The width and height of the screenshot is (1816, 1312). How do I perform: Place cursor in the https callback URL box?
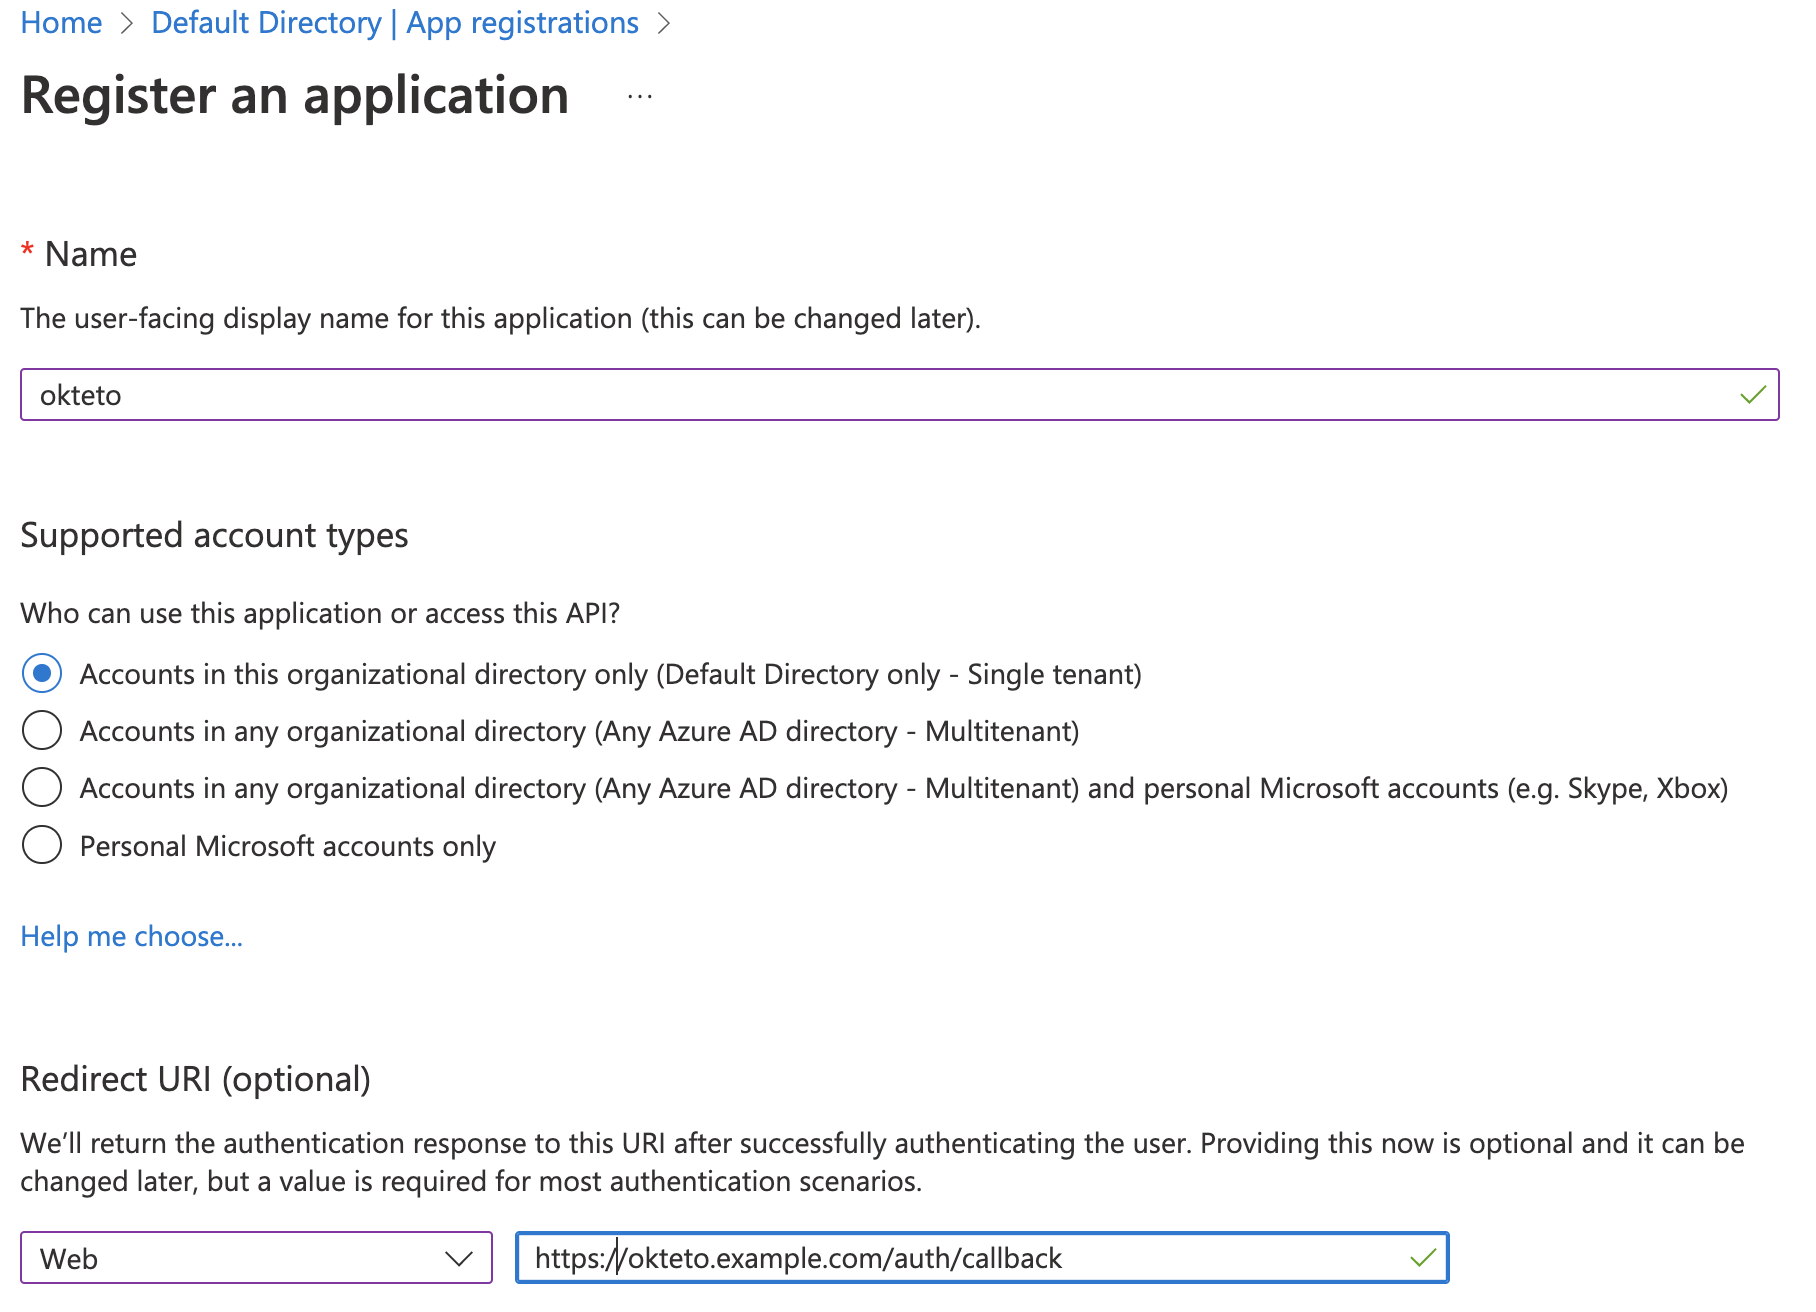900,1258
